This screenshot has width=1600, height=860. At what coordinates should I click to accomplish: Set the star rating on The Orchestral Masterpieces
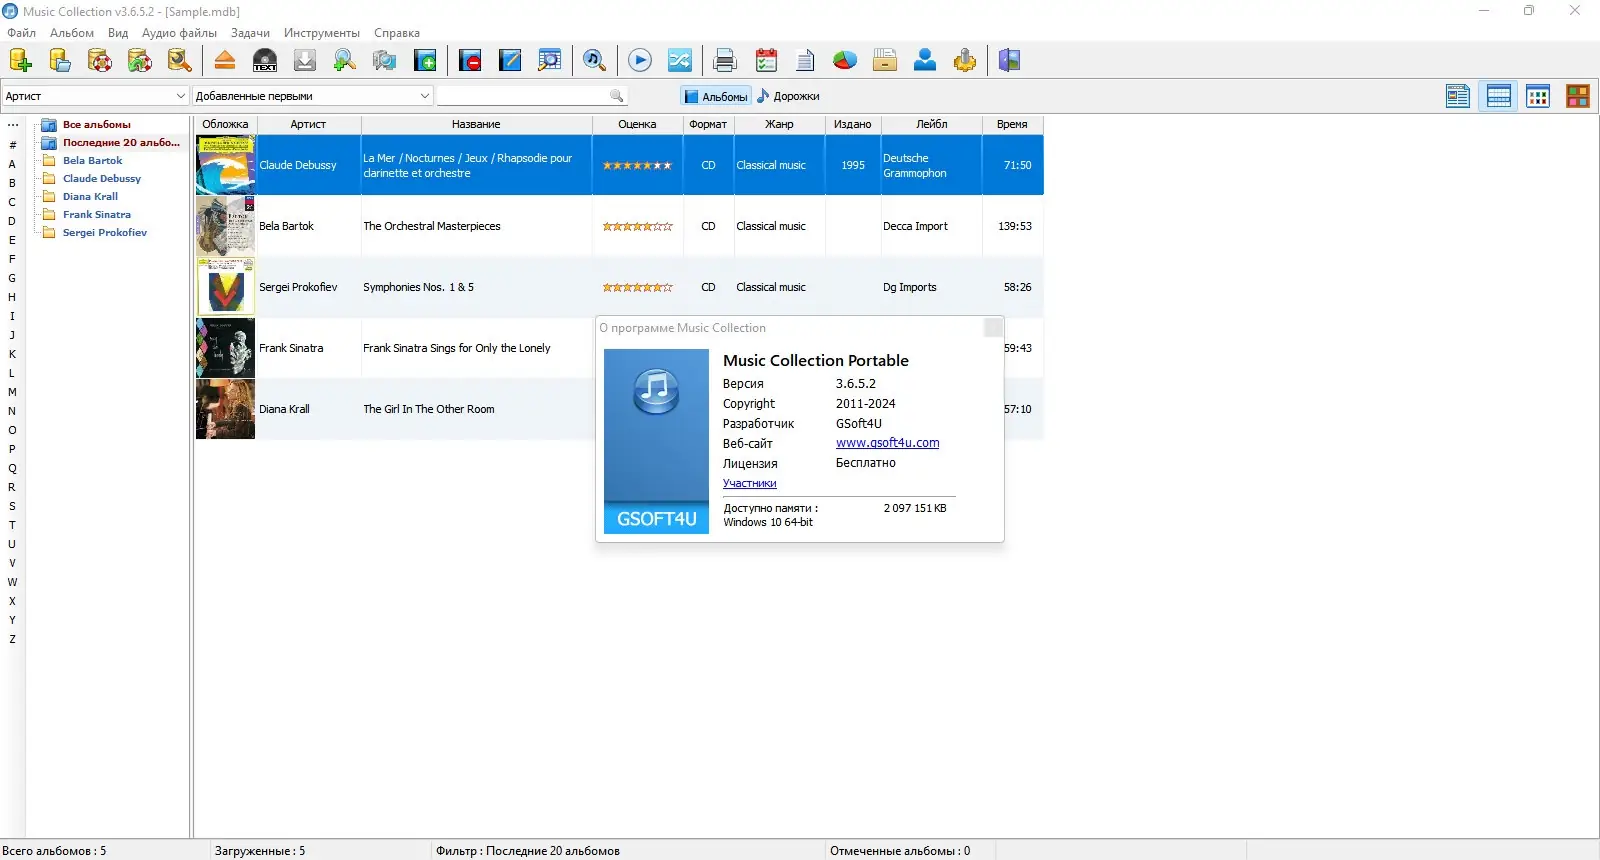(637, 226)
